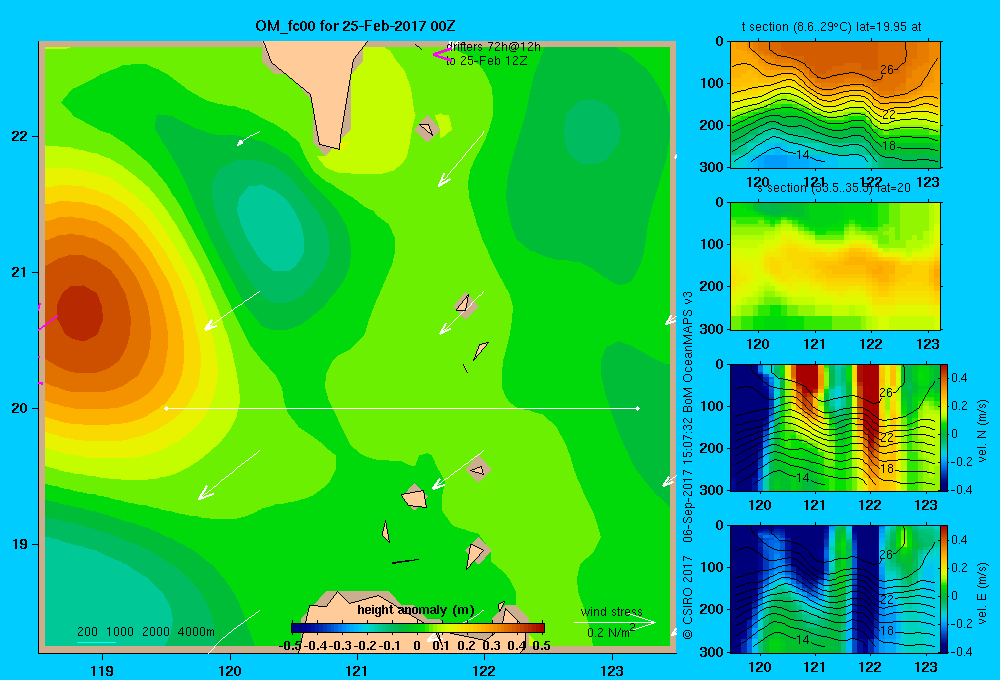The width and height of the screenshot is (1000, 680).
Task: Click longitude label 120 on the main map
Action: pyautogui.click(x=230, y=670)
